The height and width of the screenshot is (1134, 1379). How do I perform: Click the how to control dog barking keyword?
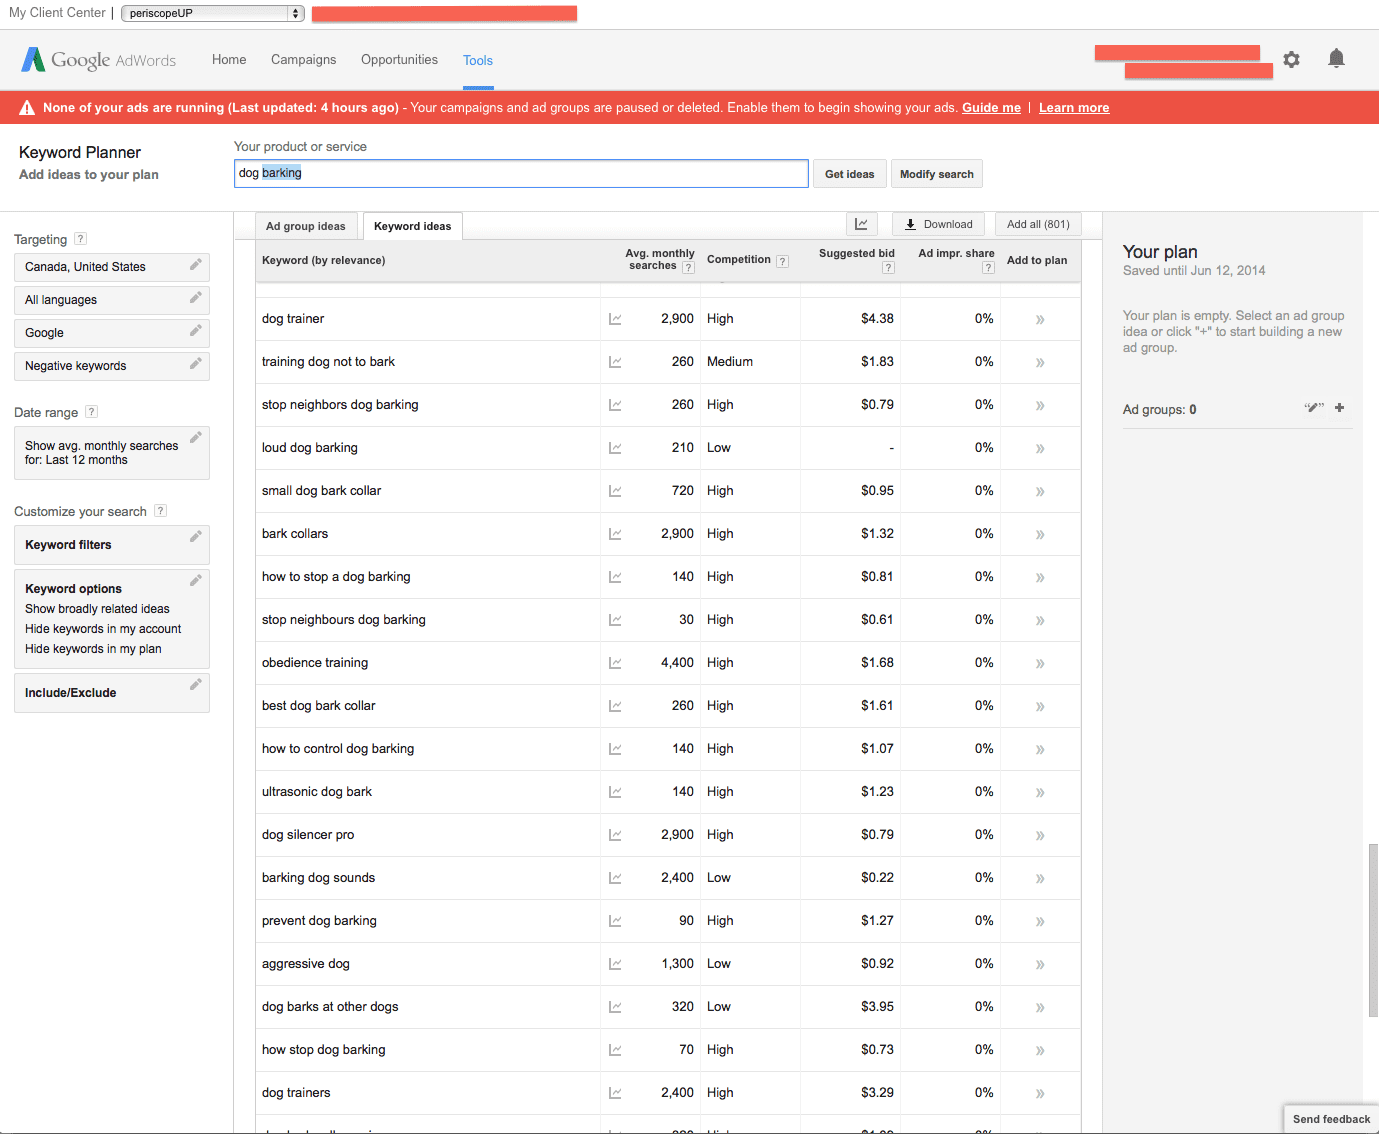[338, 749]
